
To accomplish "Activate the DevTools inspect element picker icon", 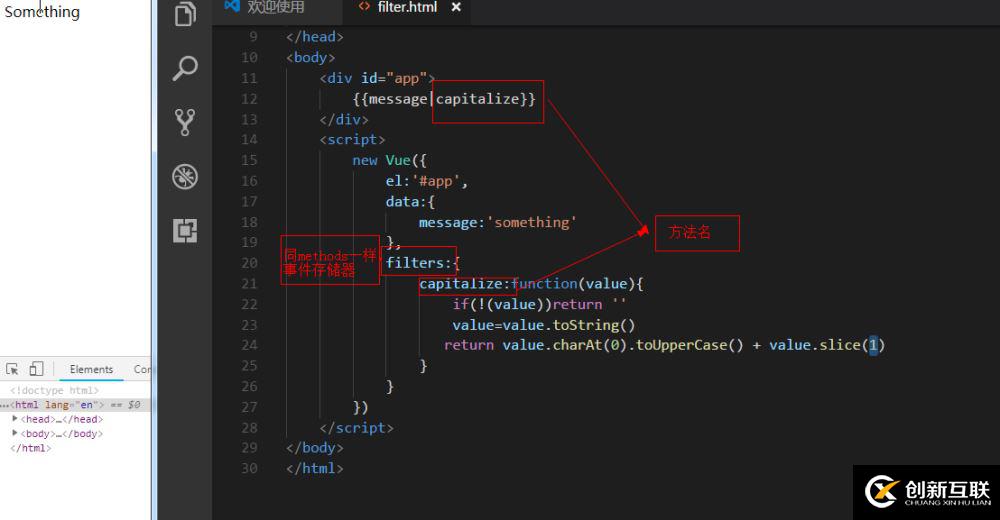I will [x=12, y=369].
